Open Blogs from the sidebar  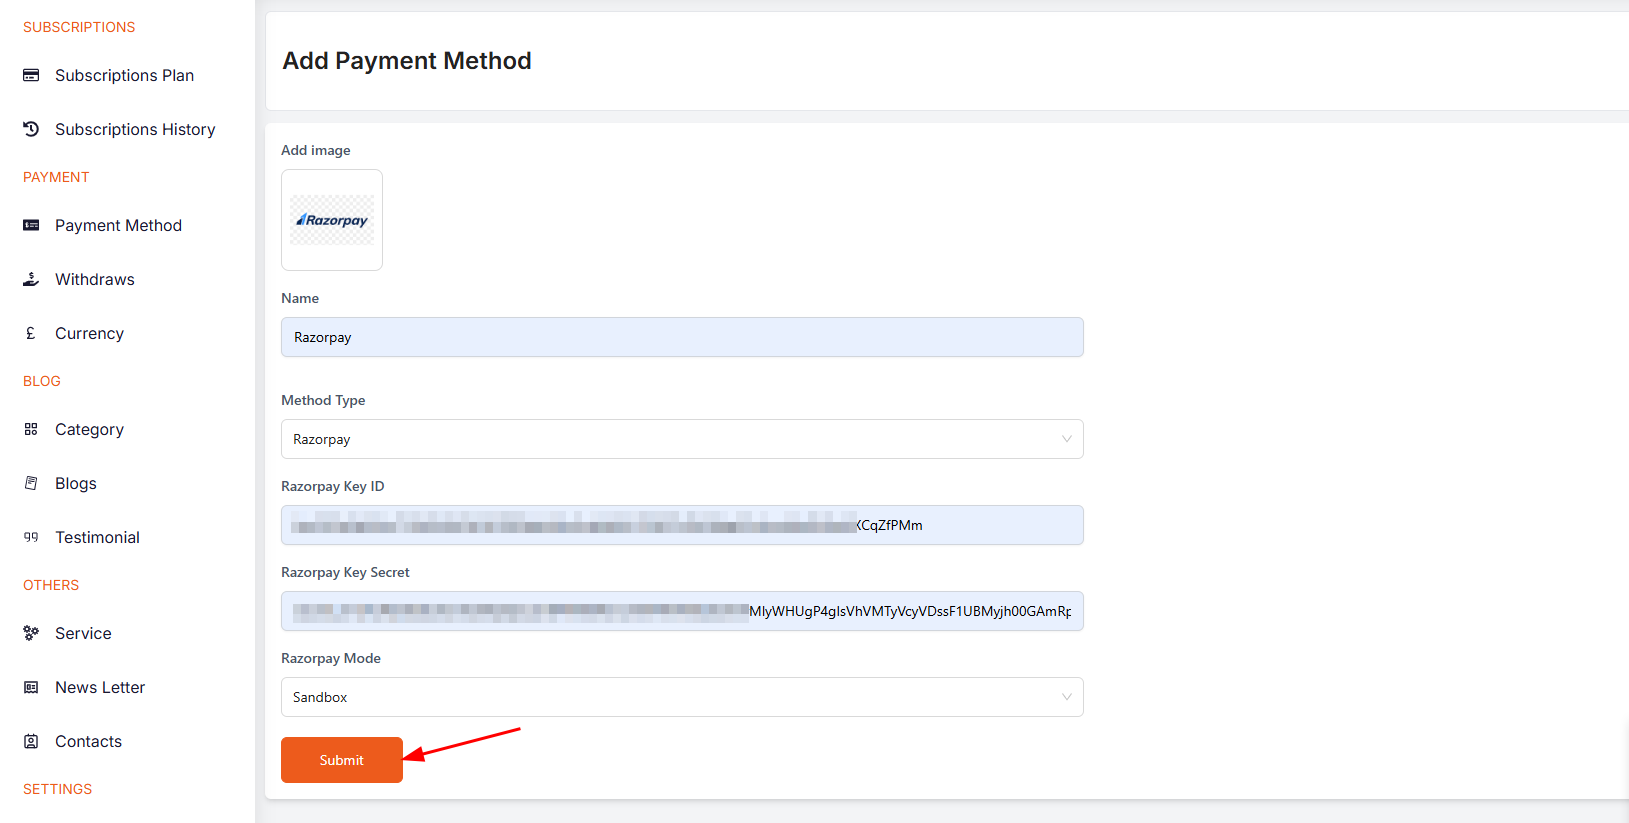(x=76, y=483)
